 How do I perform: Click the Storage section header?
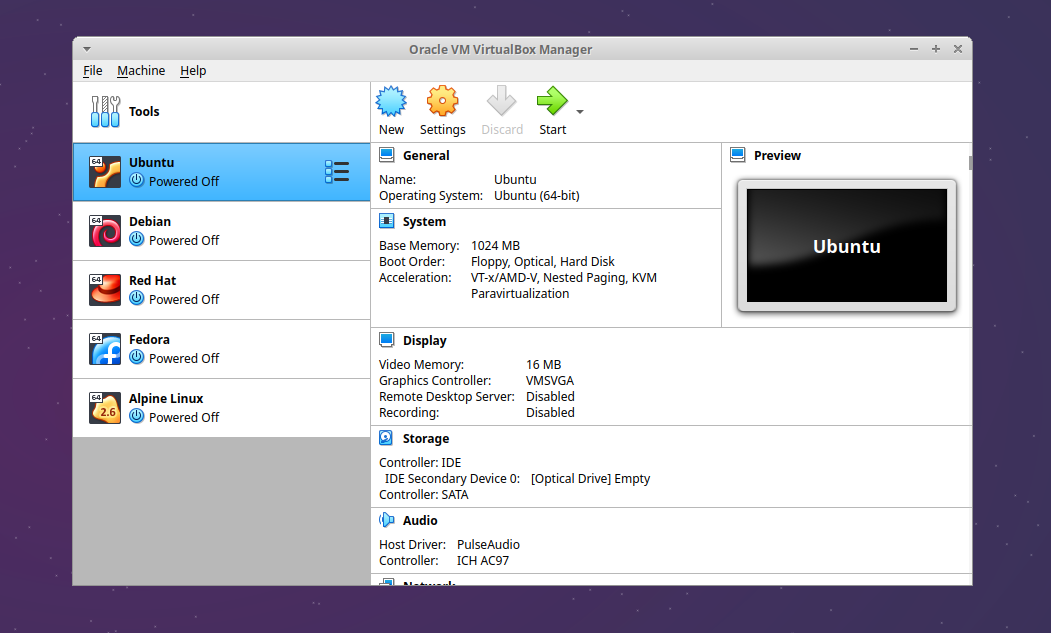pyautogui.click(x=425, y=439)
